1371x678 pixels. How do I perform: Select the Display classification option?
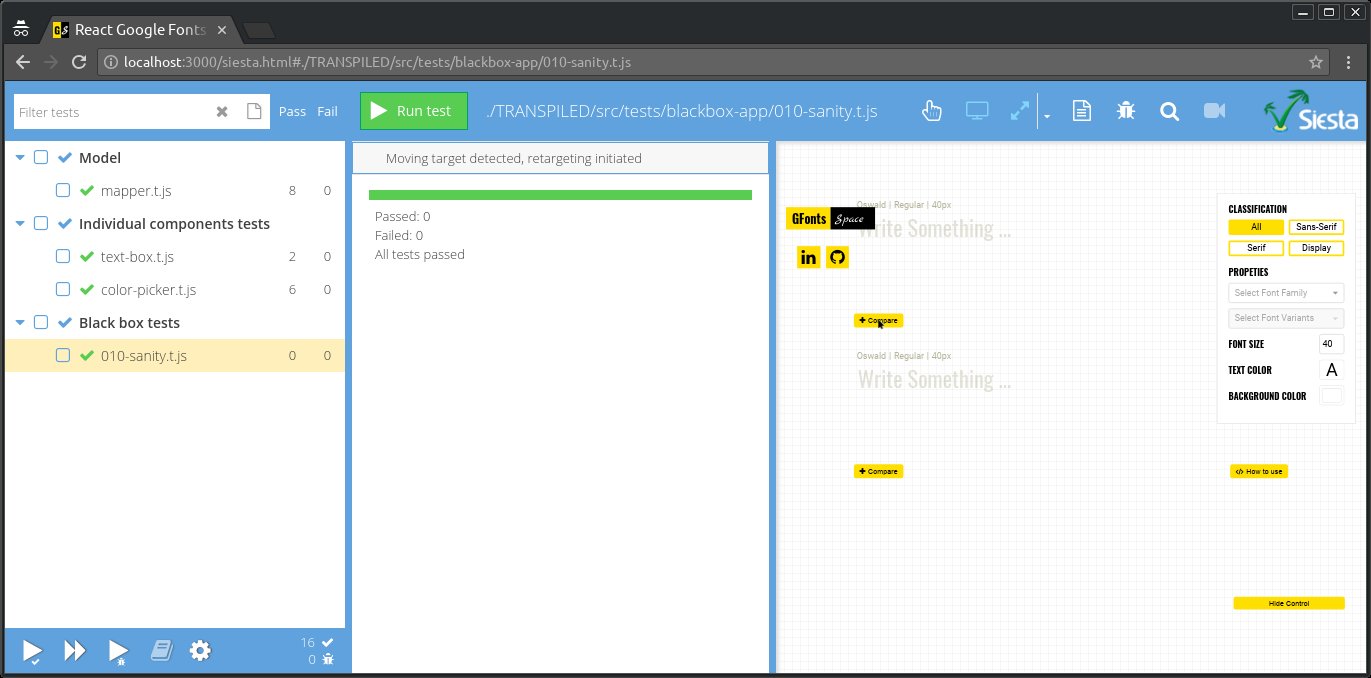click(x=1315, y=248)
